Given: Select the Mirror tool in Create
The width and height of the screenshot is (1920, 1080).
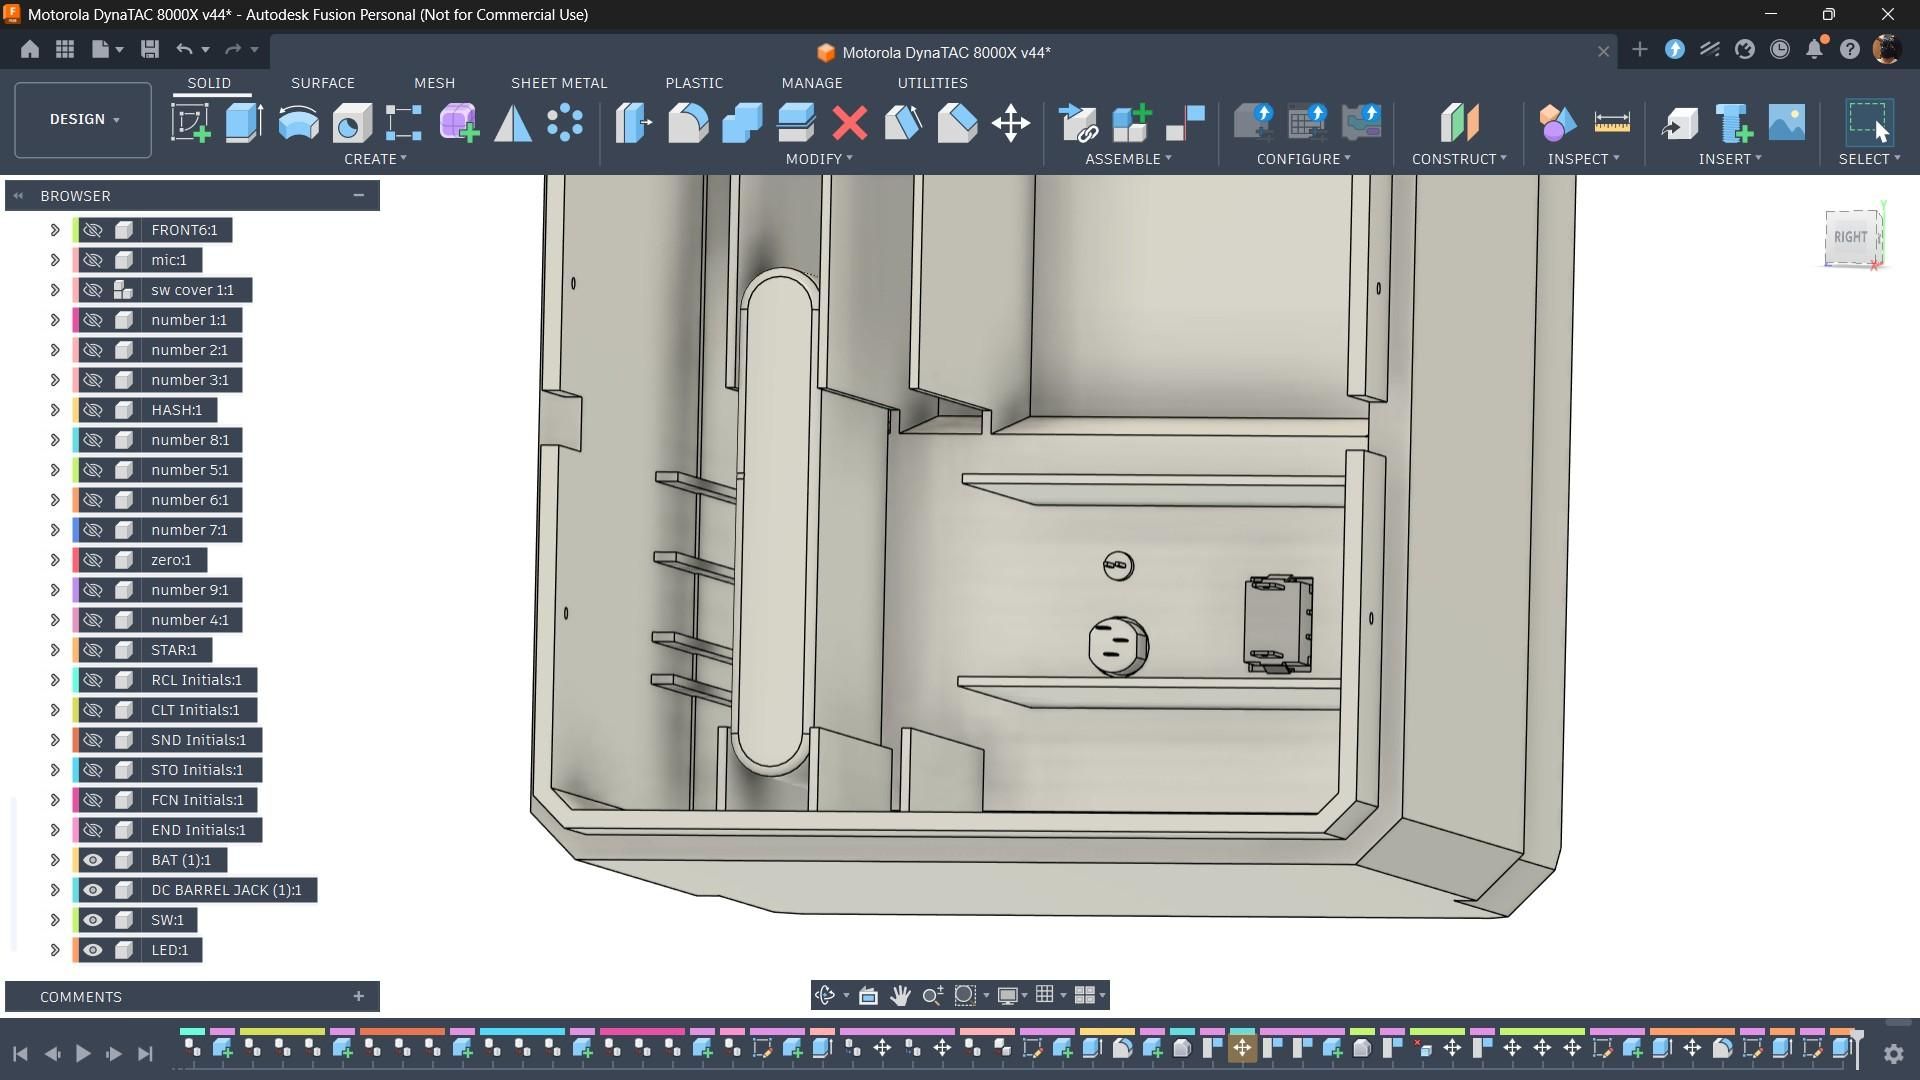Looking at the screenshot, I should (512, 123).
